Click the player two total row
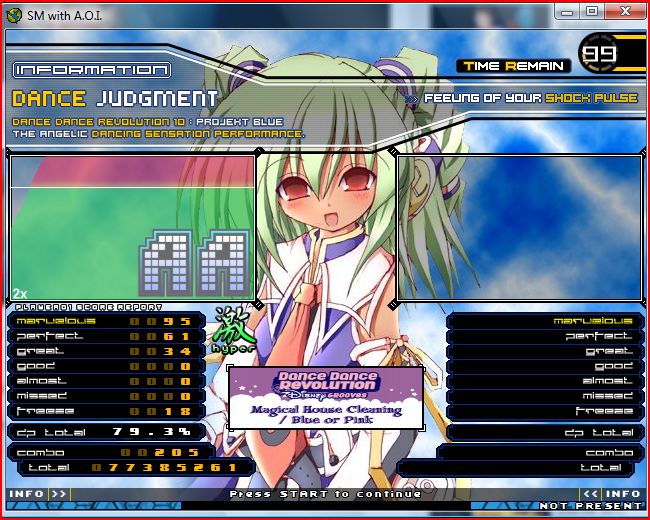This screenshot has height=520, width=650. (x=516, y=468)
